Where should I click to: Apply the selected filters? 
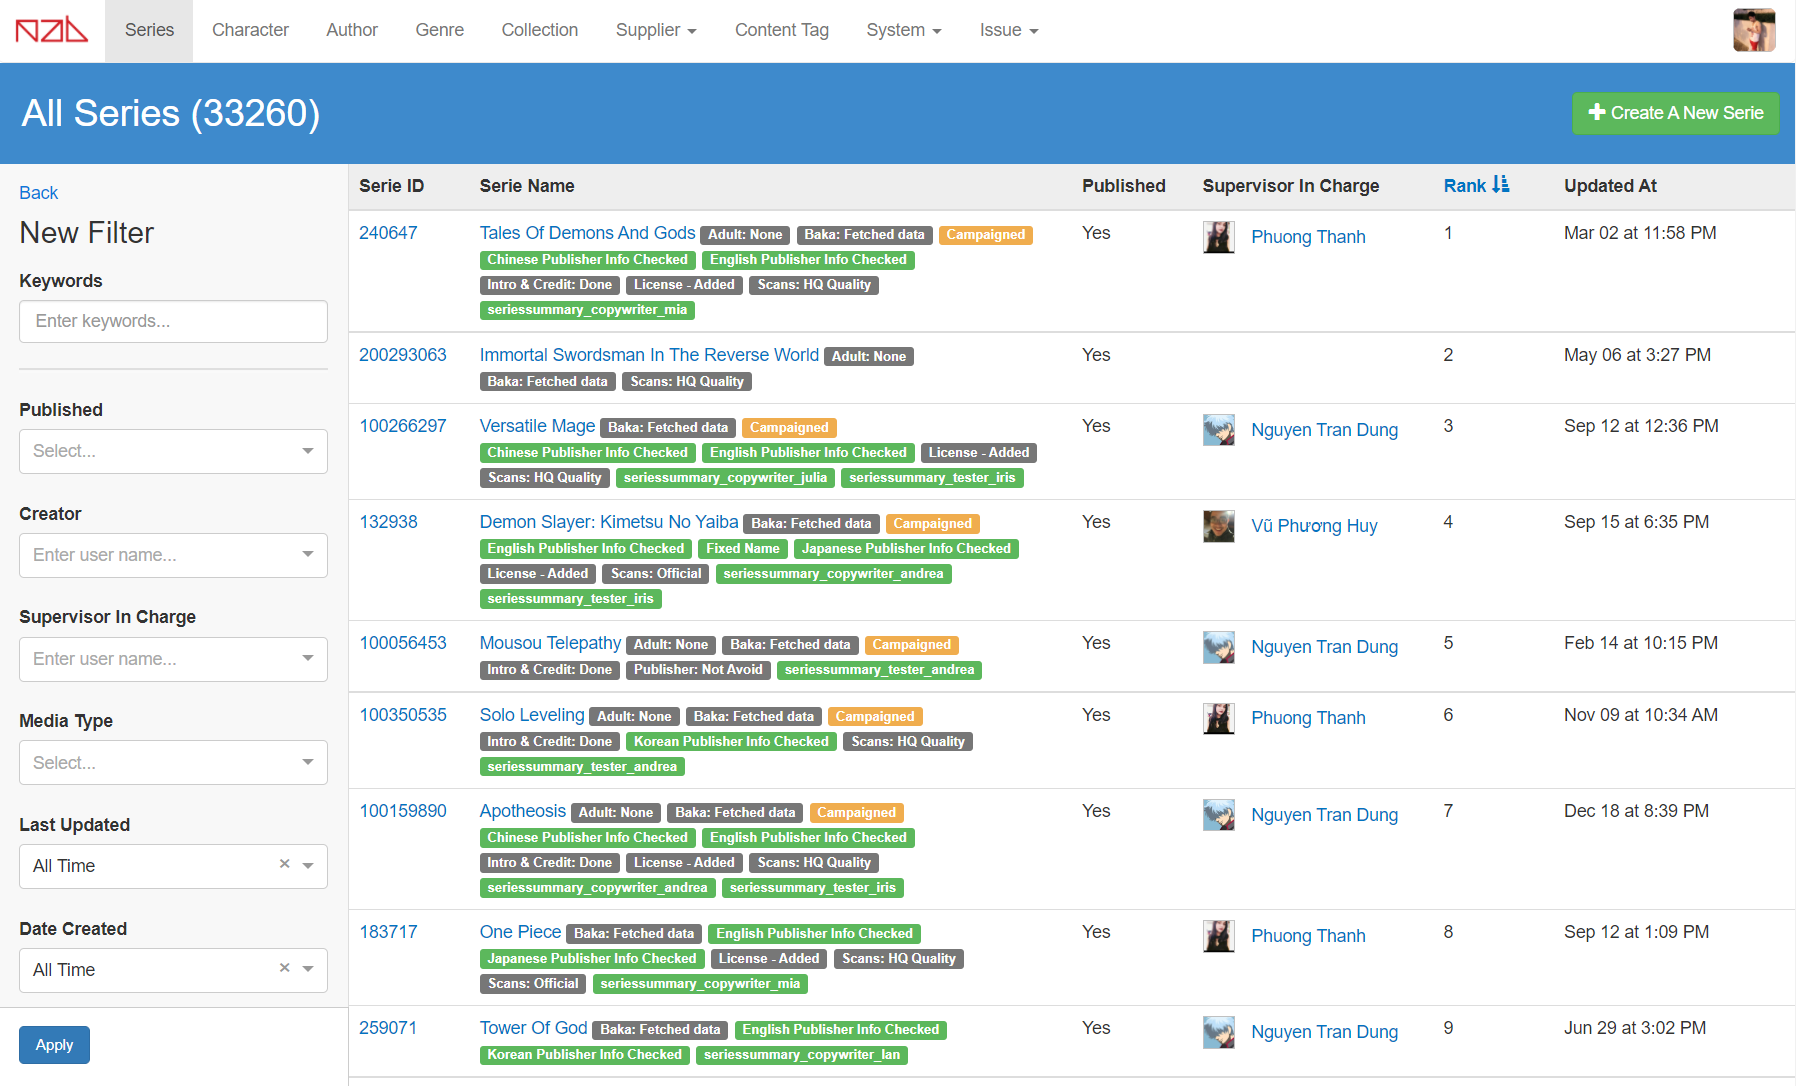[54, 1045]
